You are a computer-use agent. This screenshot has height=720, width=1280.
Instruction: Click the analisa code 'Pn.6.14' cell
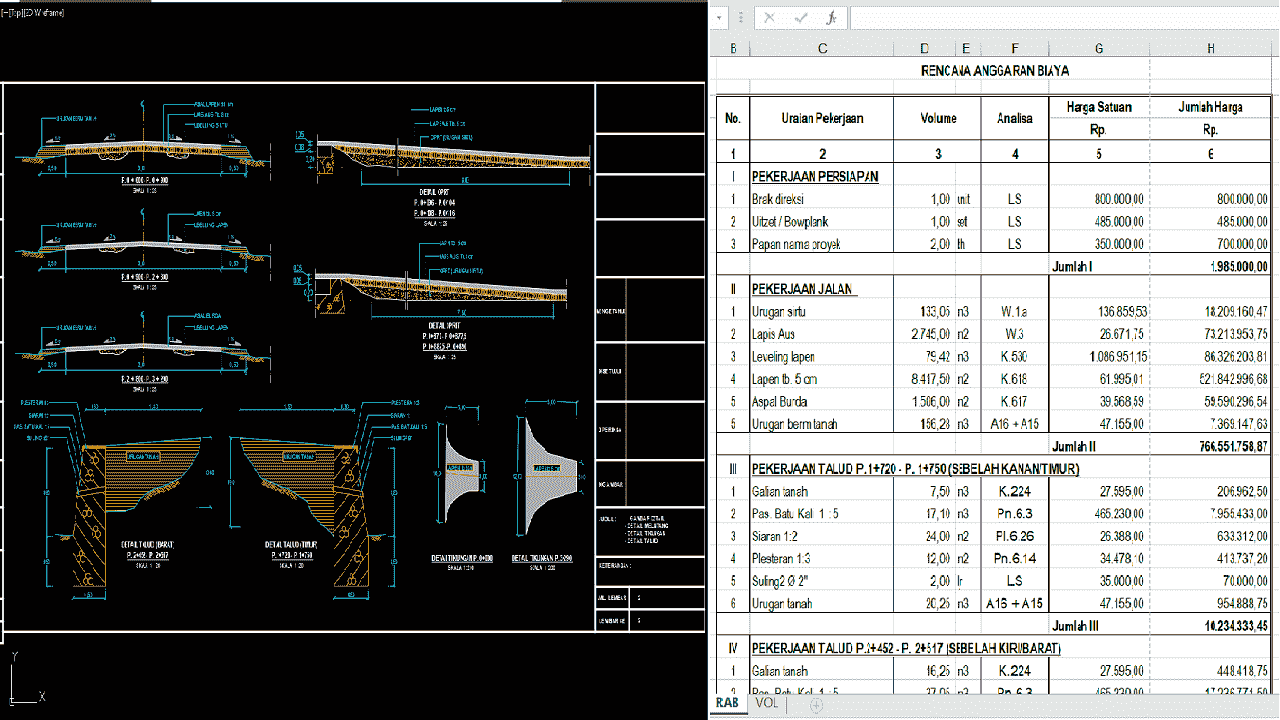1015,559
